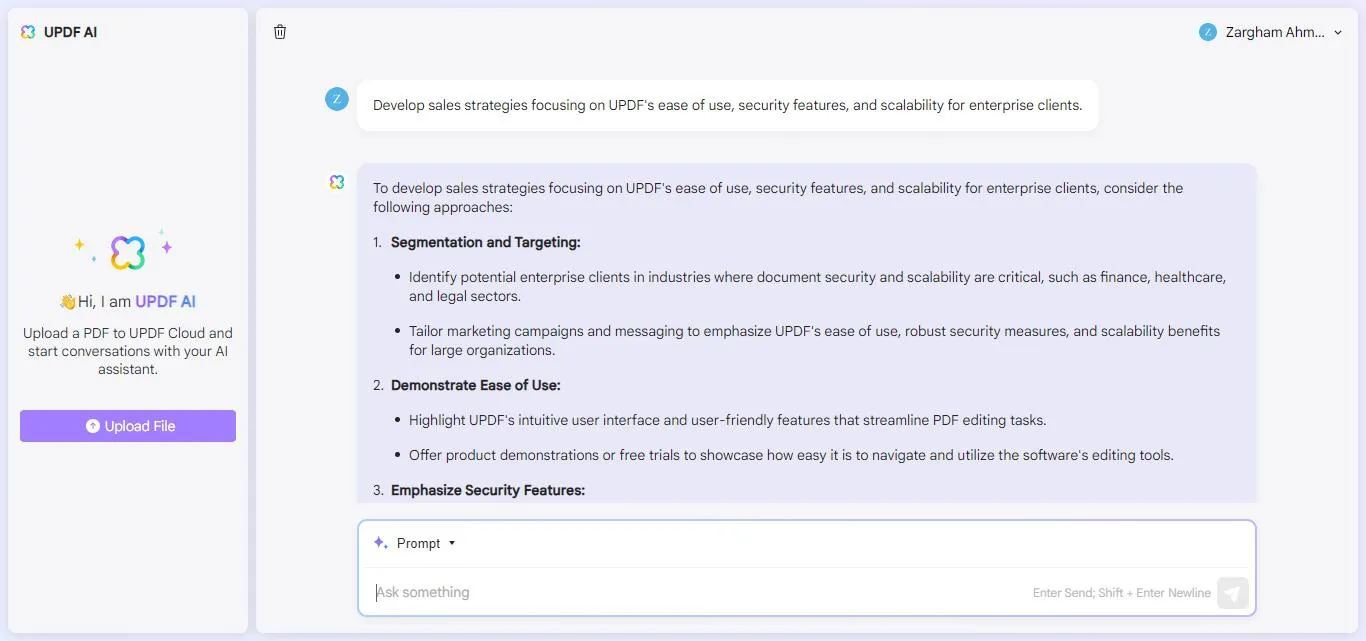The image size is (1366, 641).
Task: Click the blue Z avatar beside user message
Action: (337, 99)
